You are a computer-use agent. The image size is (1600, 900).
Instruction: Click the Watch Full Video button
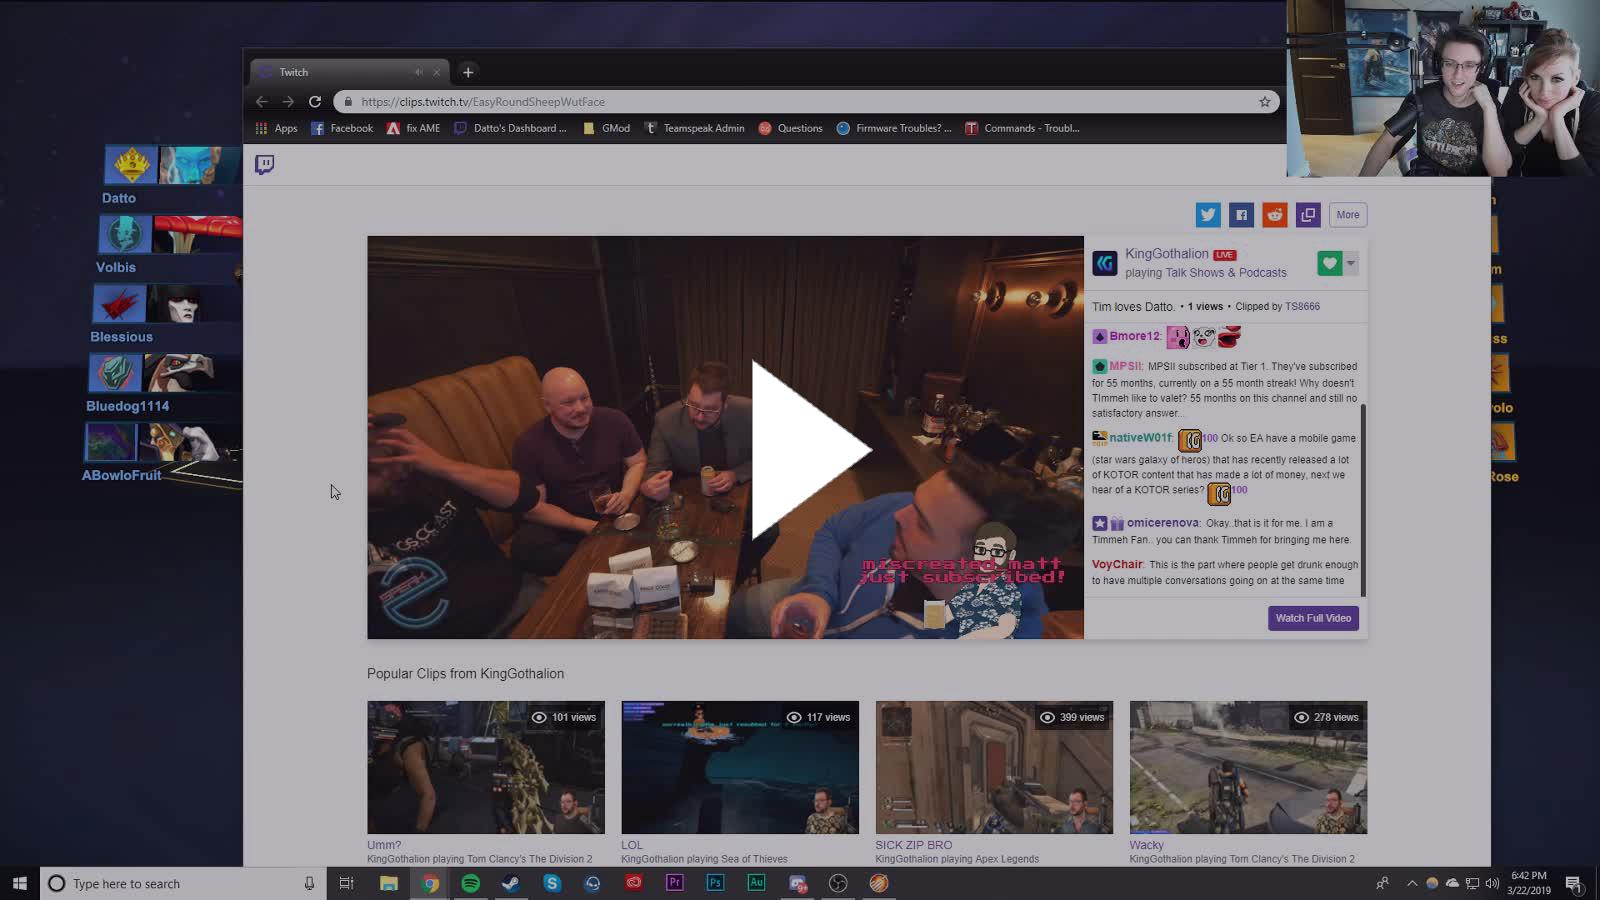(1313, 618)
